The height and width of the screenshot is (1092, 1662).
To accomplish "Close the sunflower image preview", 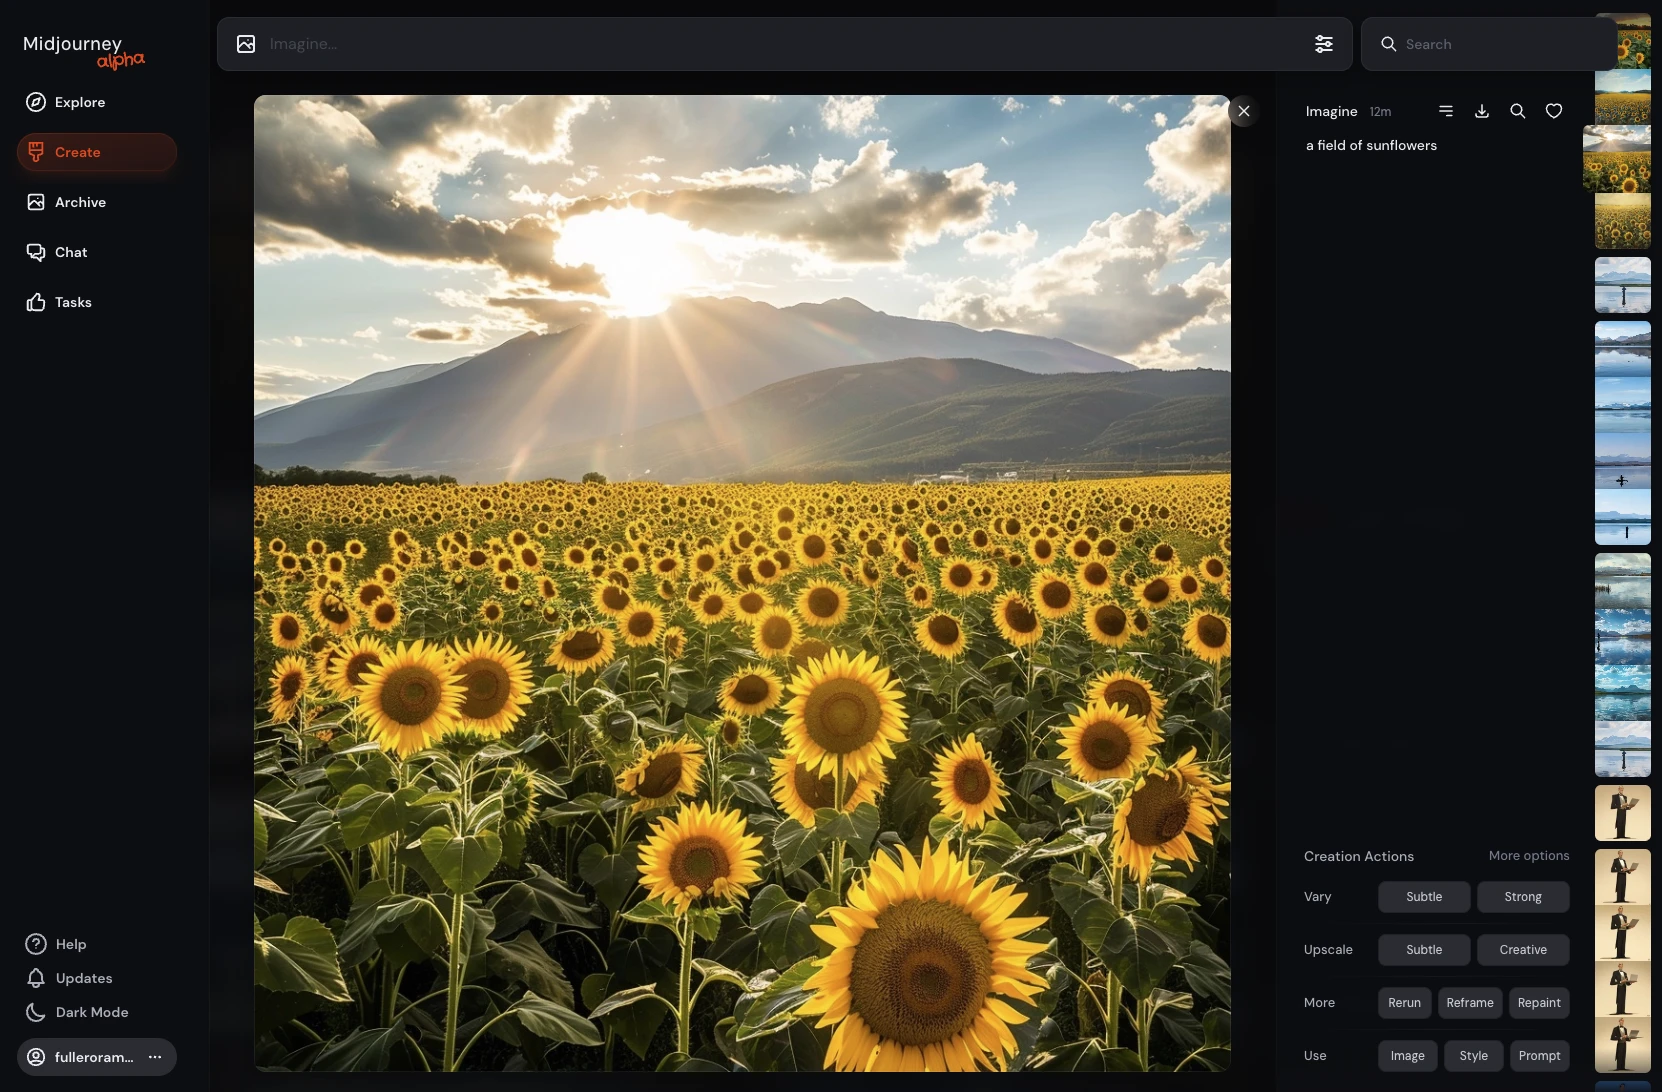I will click(1244, 111).
